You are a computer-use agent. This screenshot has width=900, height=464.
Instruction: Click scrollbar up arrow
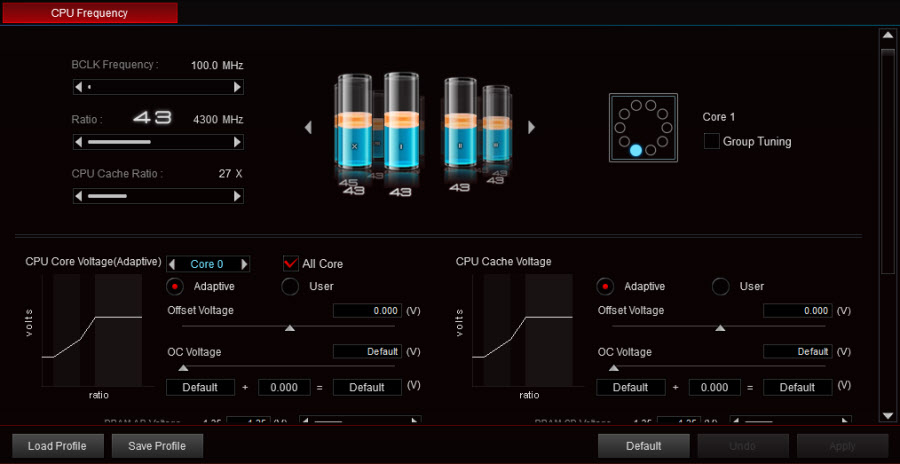887,36
